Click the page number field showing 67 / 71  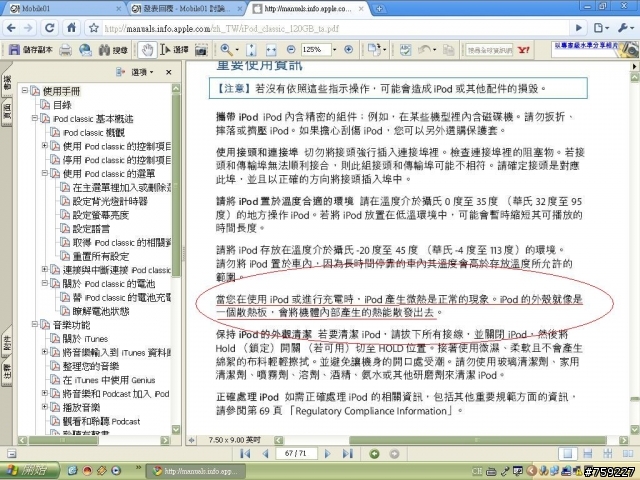point(296,453)
